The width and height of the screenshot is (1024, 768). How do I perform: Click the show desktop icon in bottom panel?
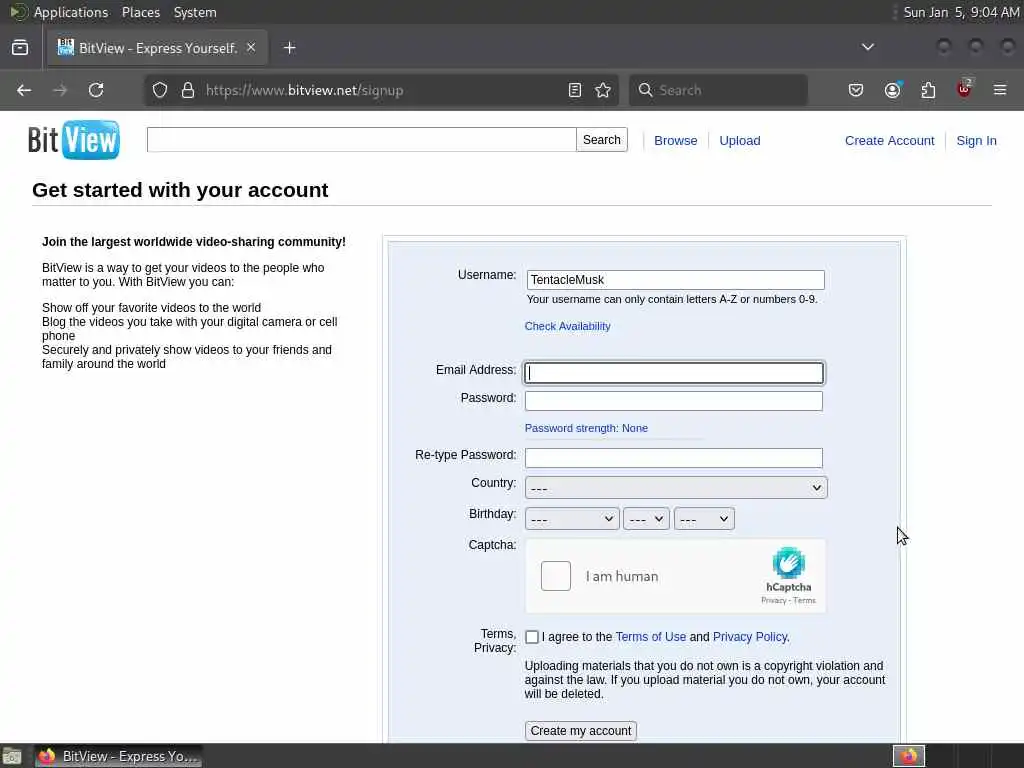pyautogui.click(x=12, y=756)
